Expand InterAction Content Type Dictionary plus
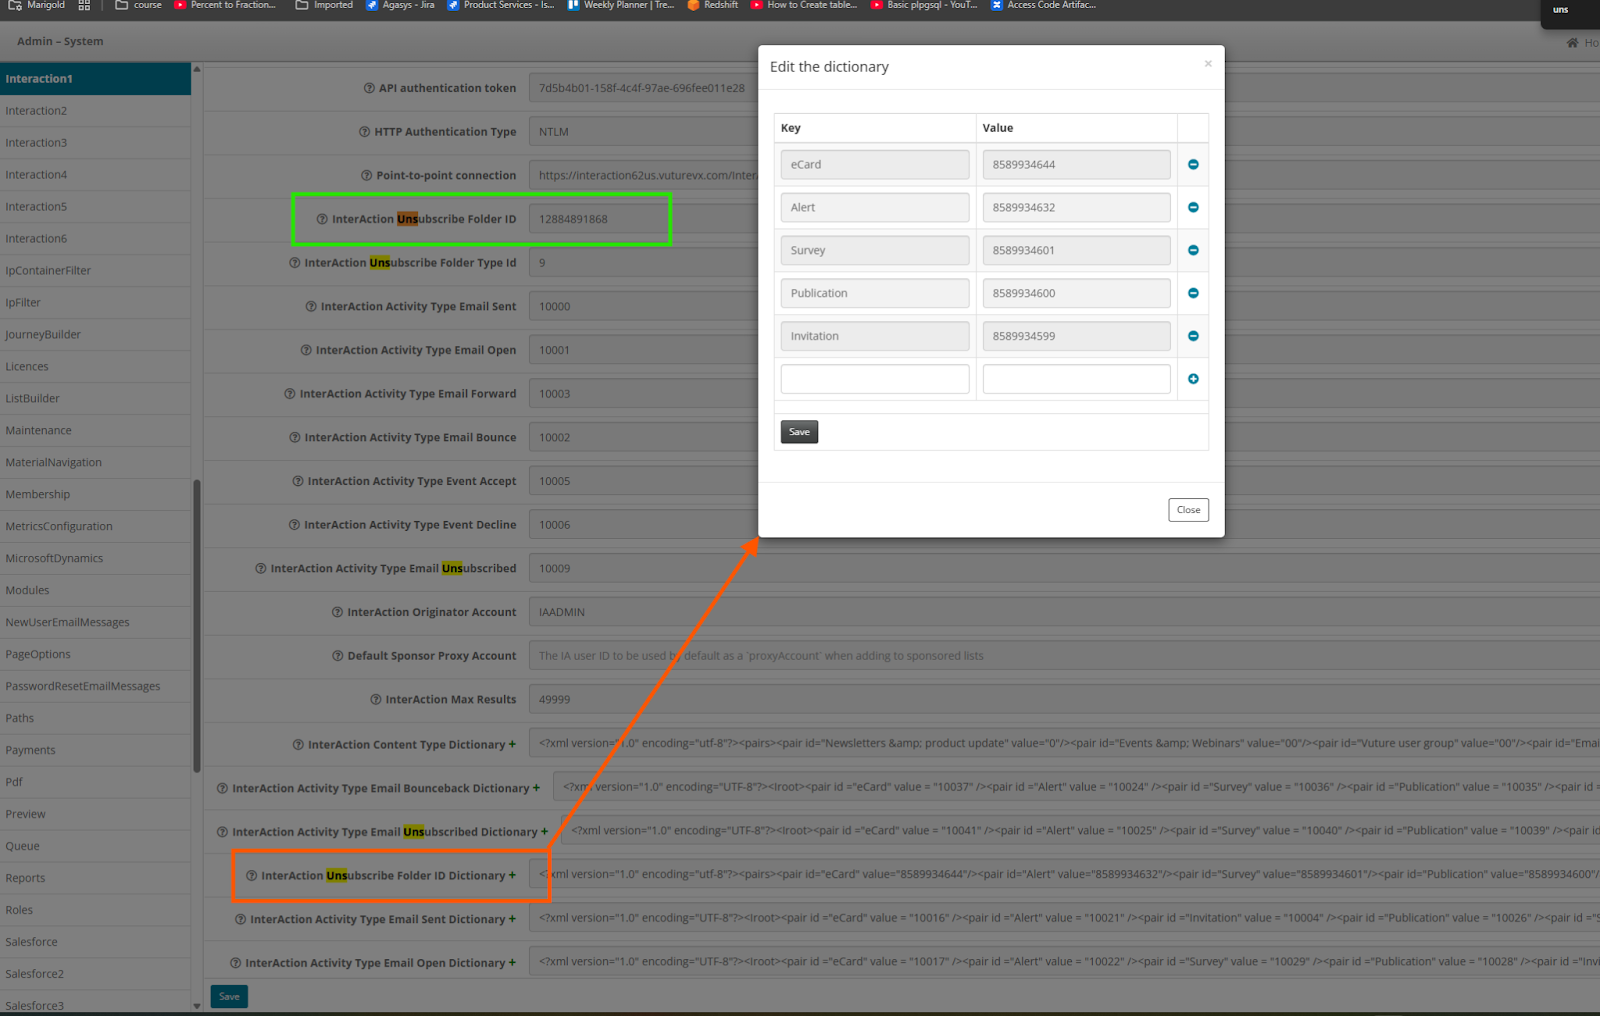 [513, 744]
